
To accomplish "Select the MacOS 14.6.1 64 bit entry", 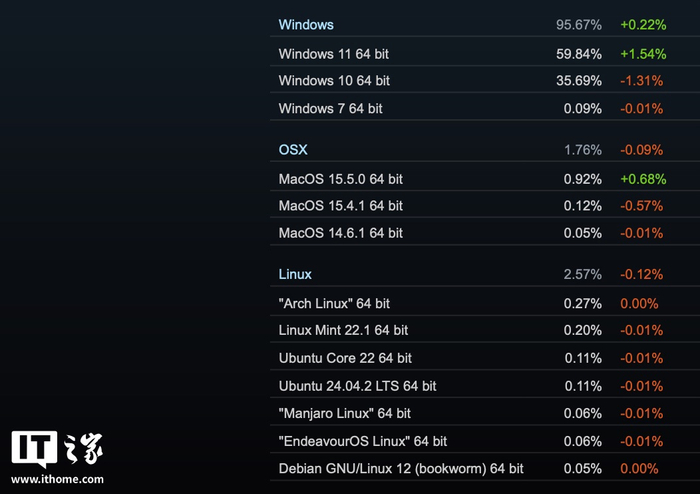I will pyautogui.click(x=341, y=233).
